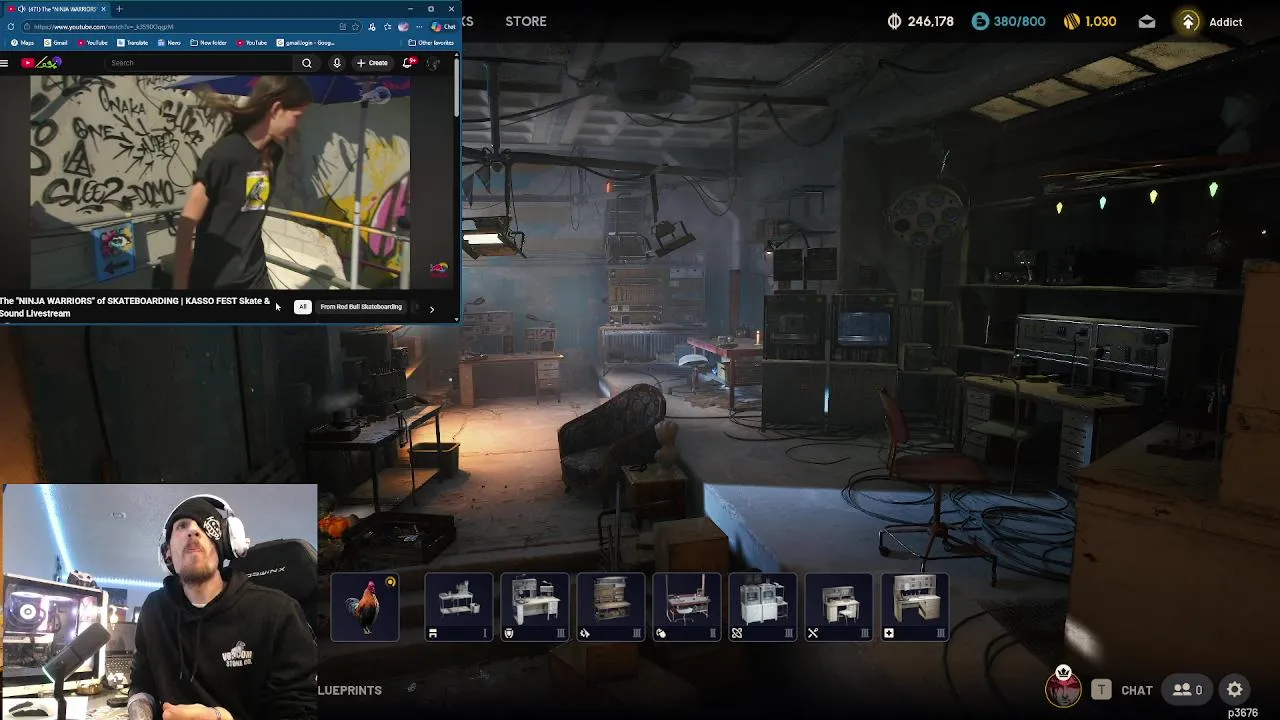Open the BLUEPRINTS label

pos(350,690)
